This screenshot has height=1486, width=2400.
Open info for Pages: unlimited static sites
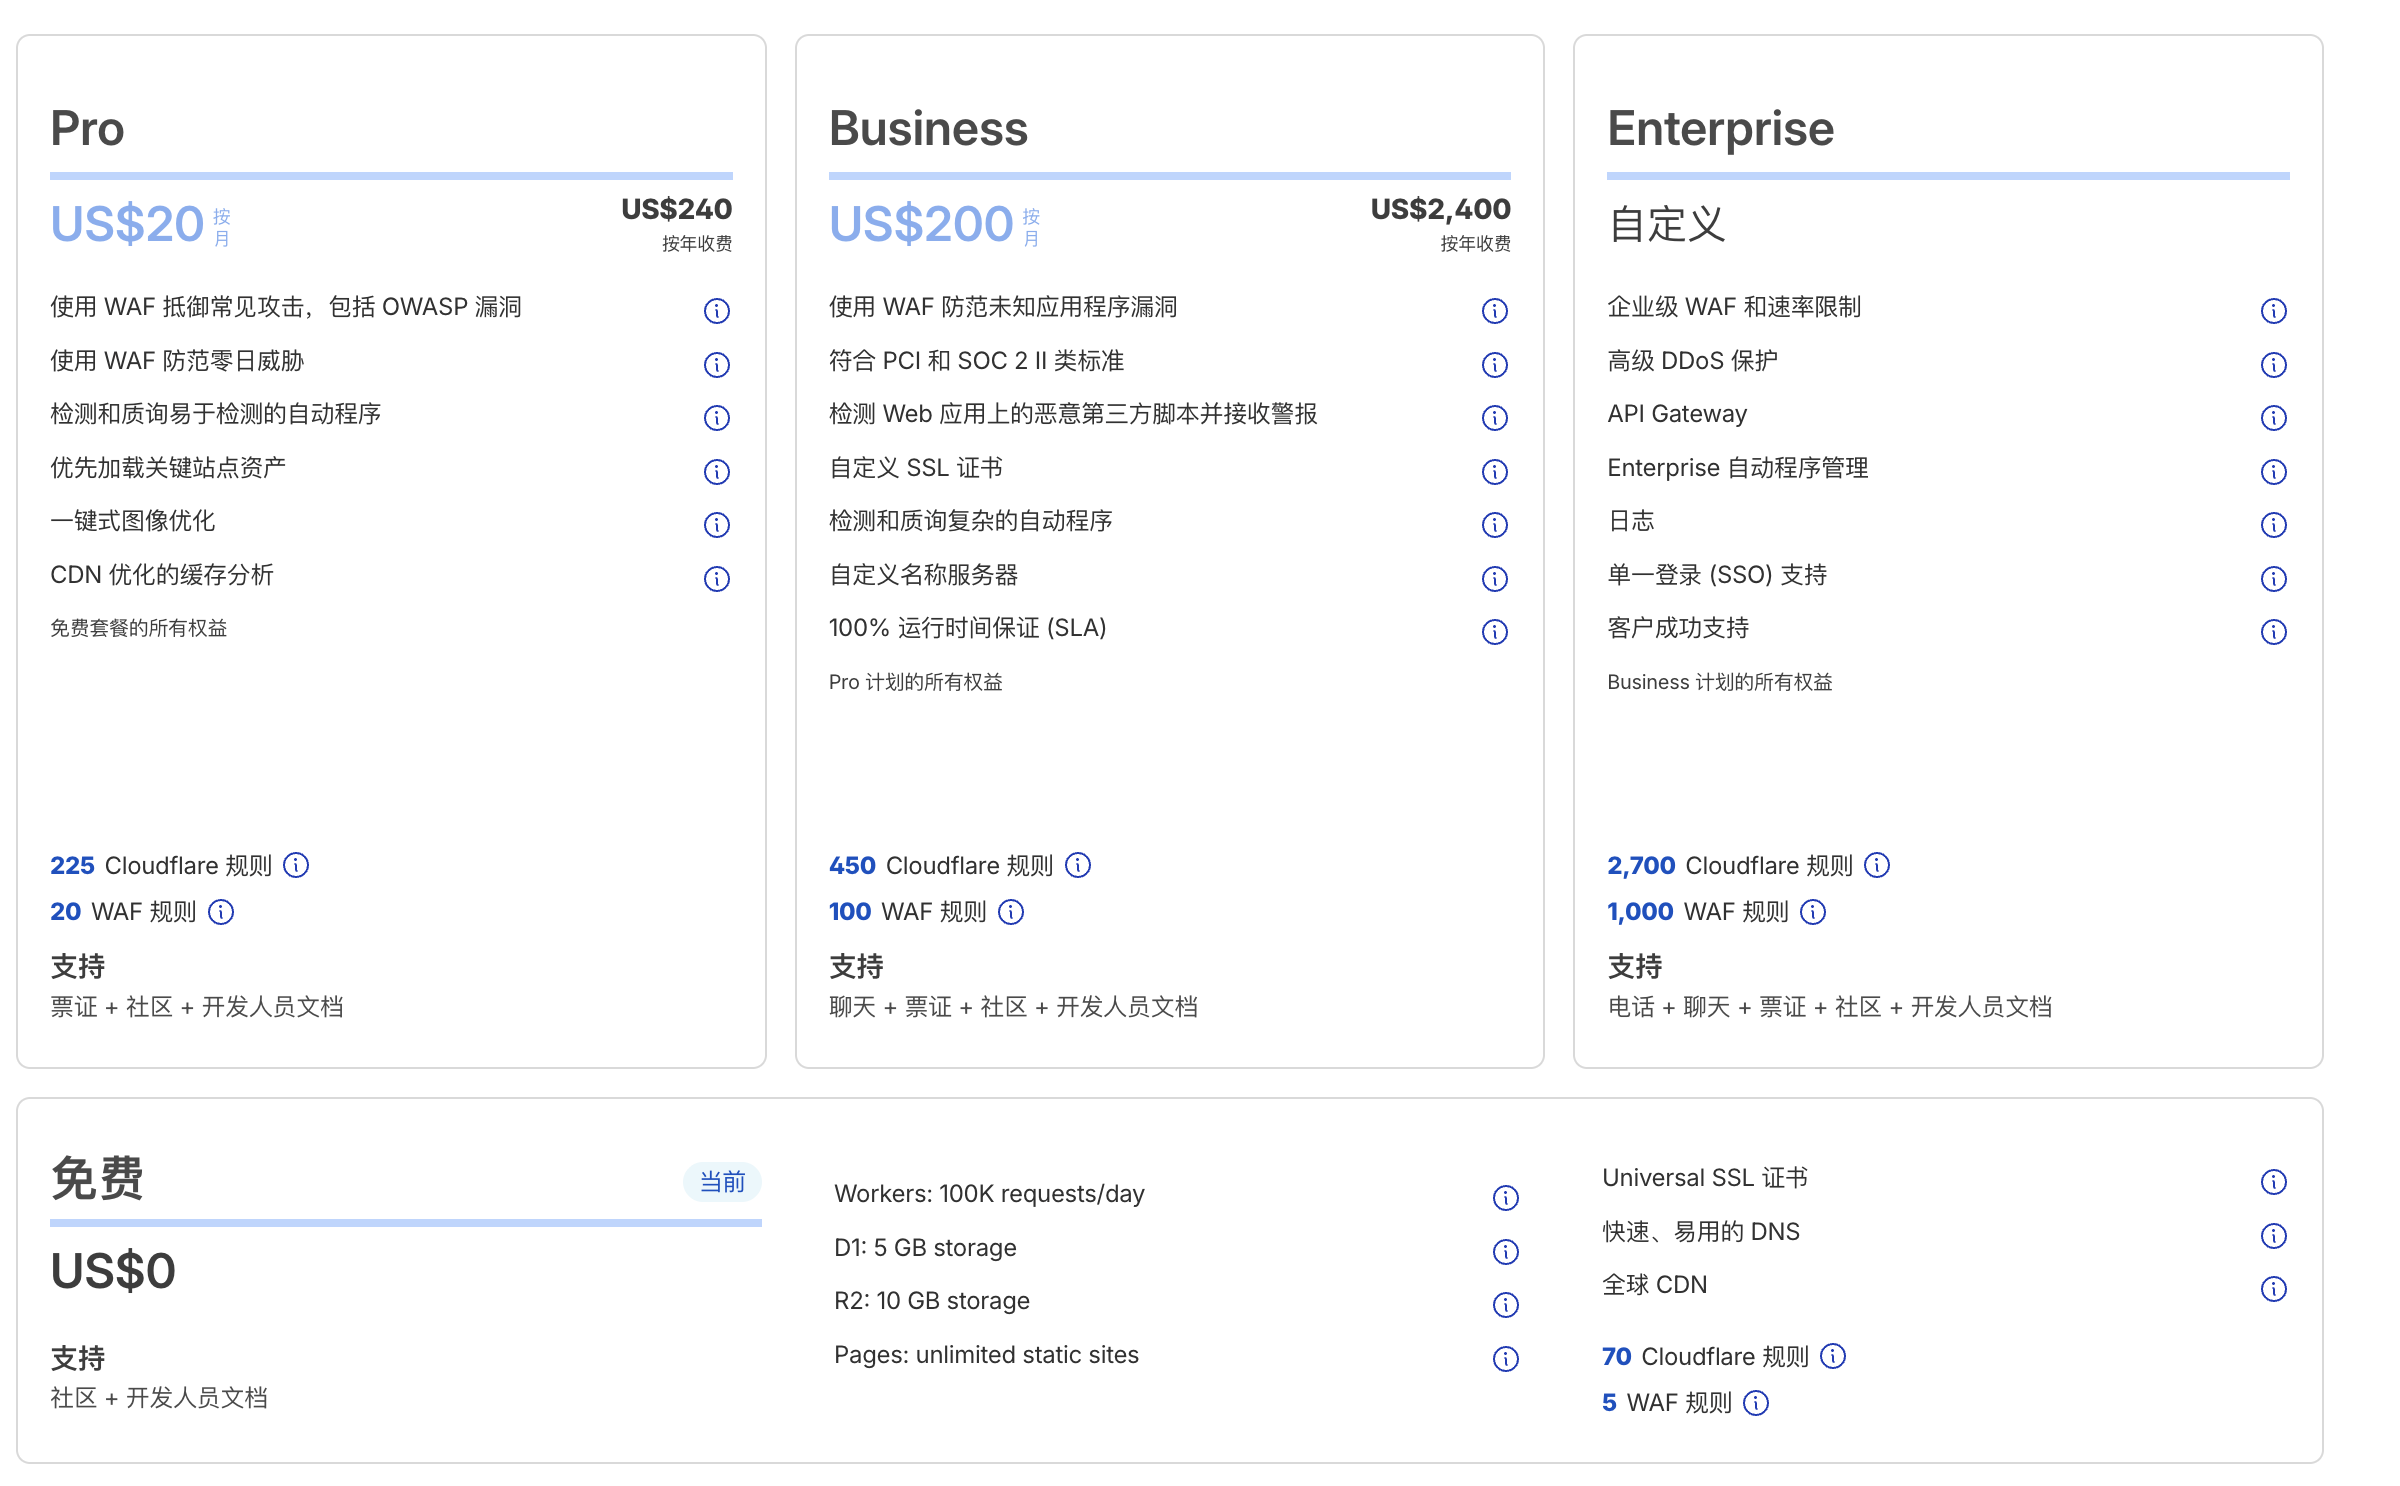1506,1359
